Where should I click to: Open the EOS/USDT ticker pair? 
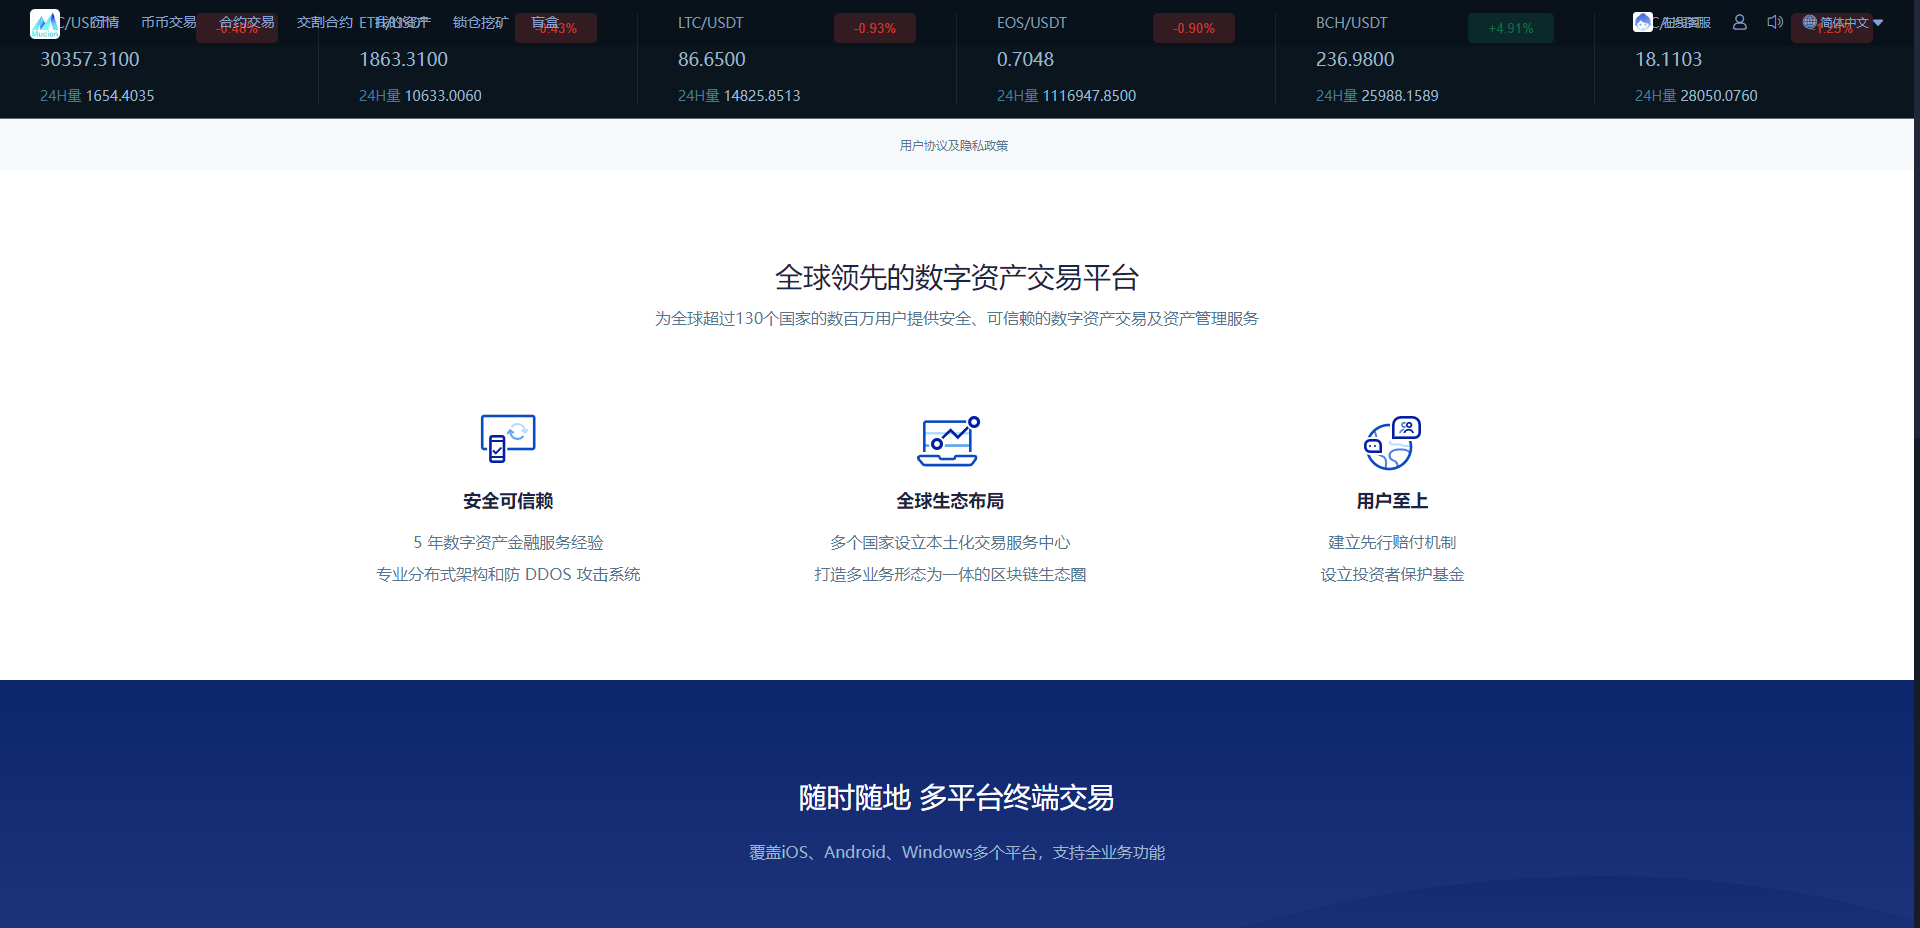(x=1032, y=23)
